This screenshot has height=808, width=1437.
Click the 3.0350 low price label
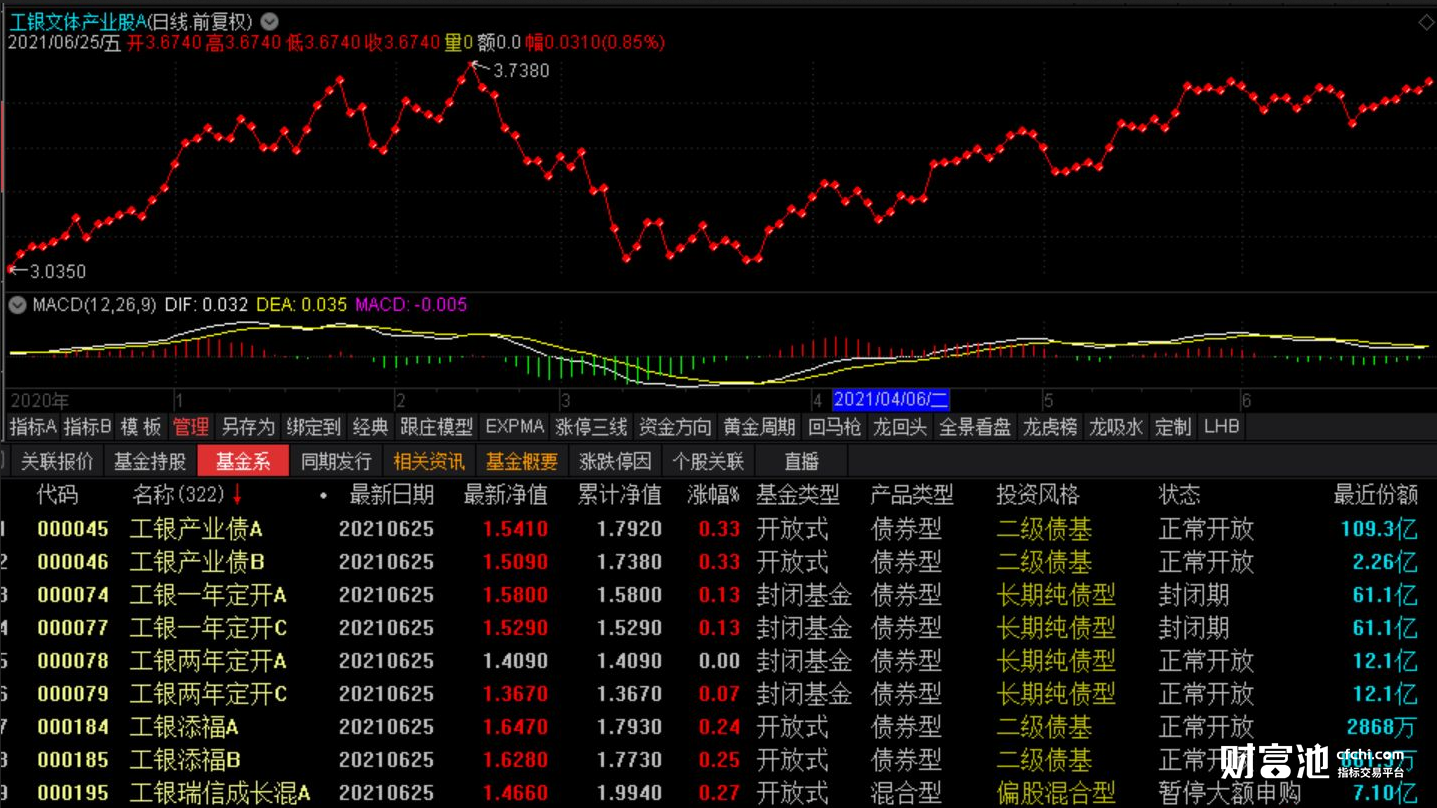click(57, 271)
